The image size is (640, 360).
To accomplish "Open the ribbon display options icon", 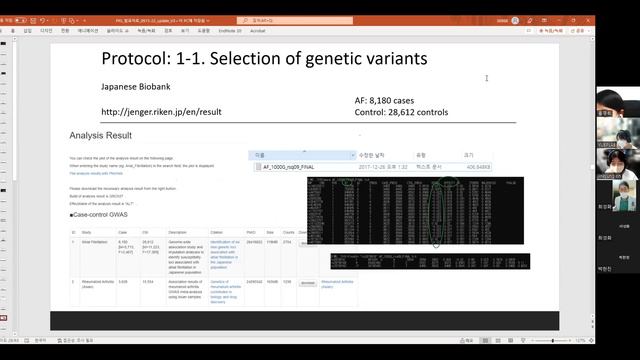I will pos(544,20).
